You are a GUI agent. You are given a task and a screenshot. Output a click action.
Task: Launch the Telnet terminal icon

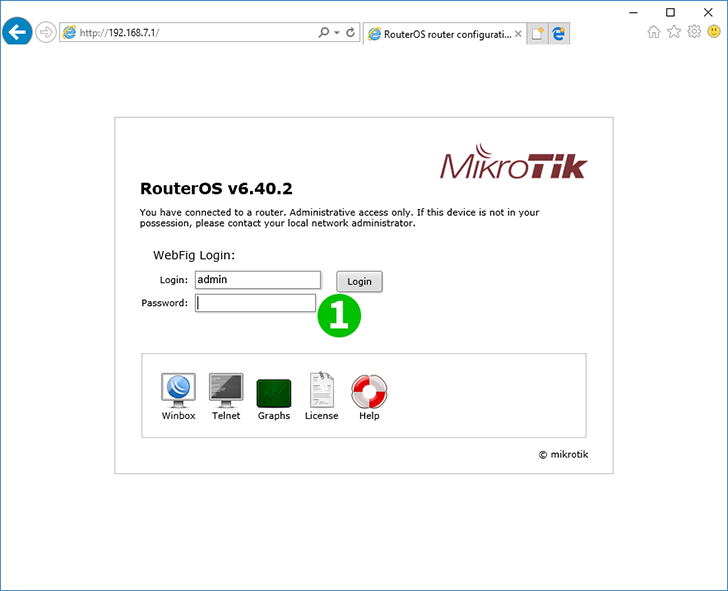pos(226,390)
